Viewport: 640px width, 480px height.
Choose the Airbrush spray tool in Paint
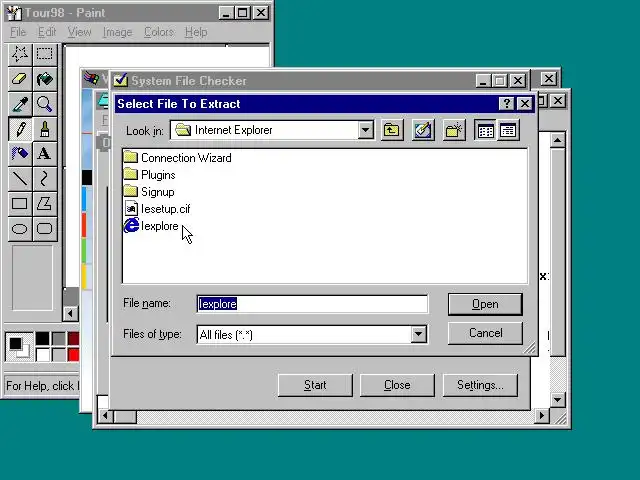[20, 154]
